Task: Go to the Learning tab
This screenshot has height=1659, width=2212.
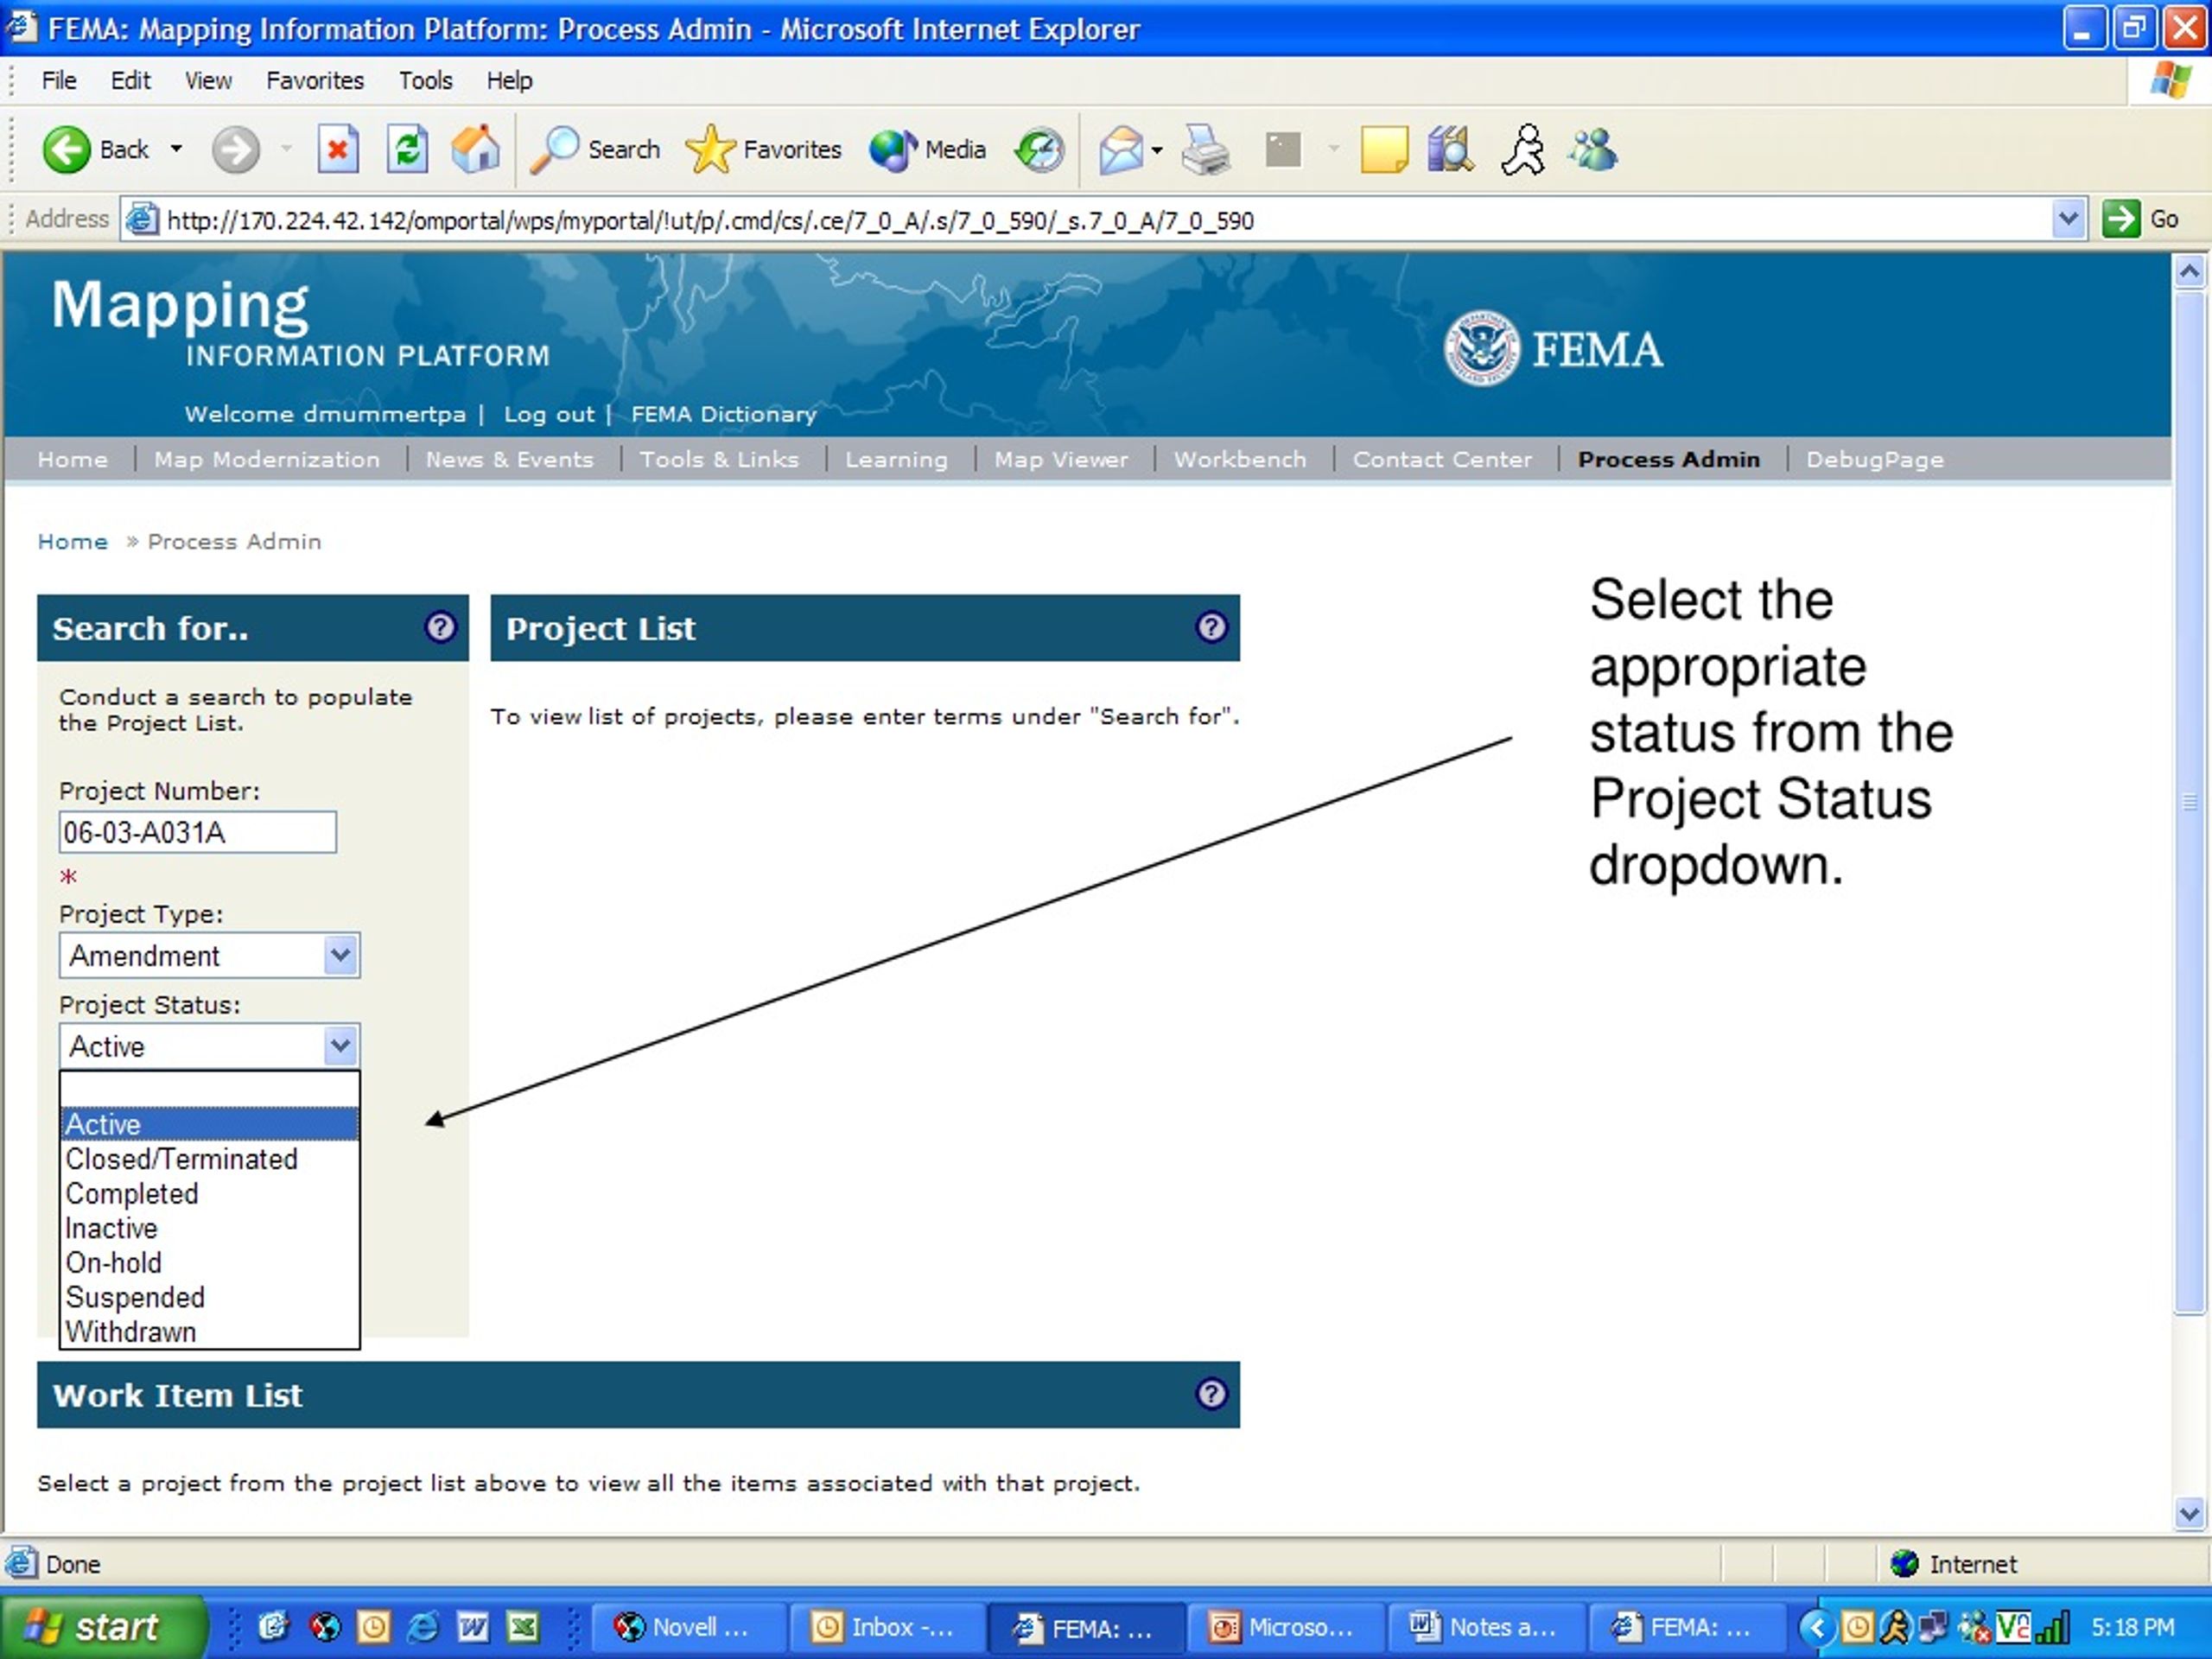Action: [x=896, y=459]
